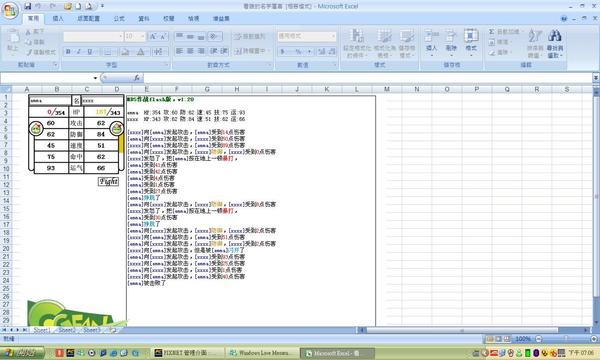The image size is (600, 360).
Task: Select column header M
Action: coord(387,89)
